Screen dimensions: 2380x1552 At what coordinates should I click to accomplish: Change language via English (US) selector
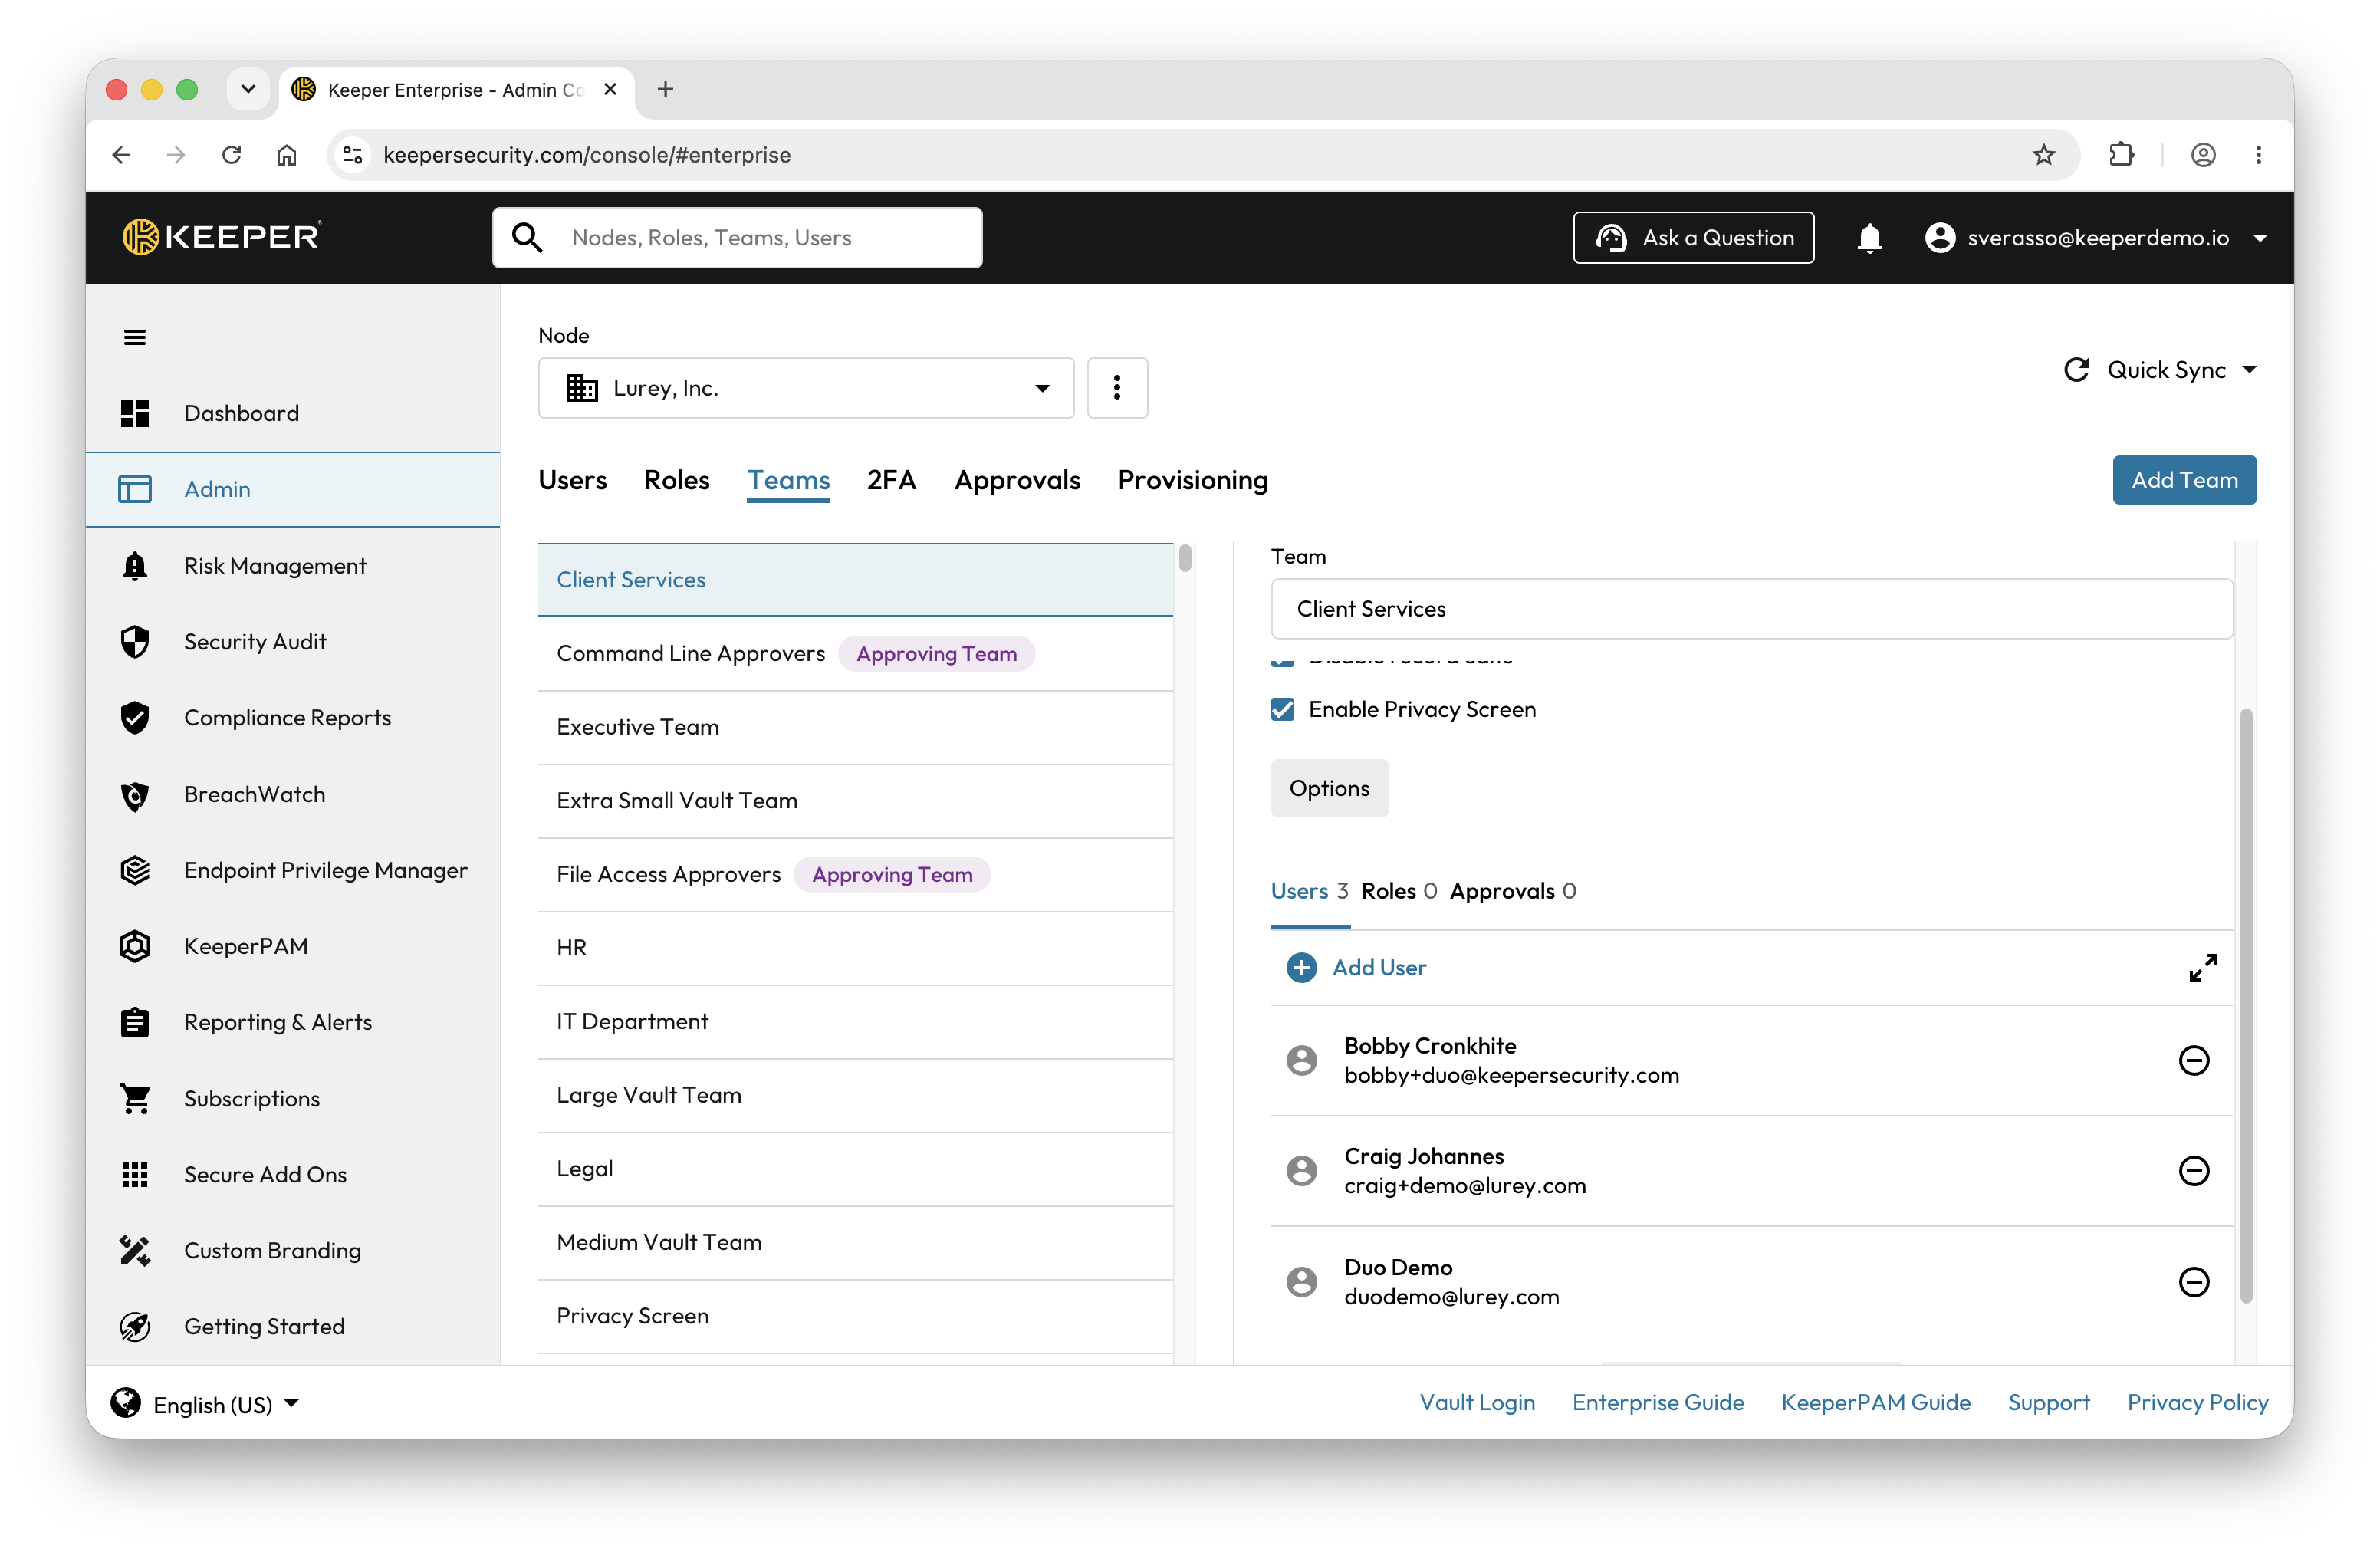coord(206,1404)
